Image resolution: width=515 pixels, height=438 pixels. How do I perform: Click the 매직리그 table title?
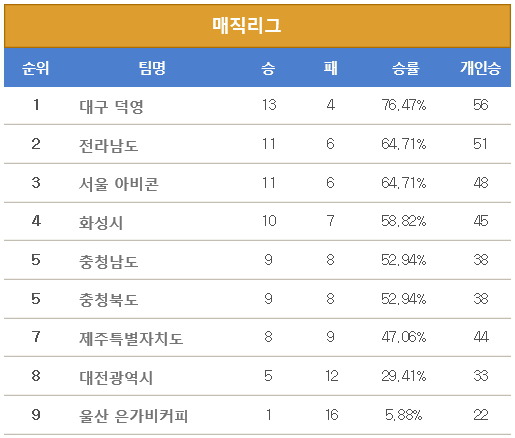point(247,25)
